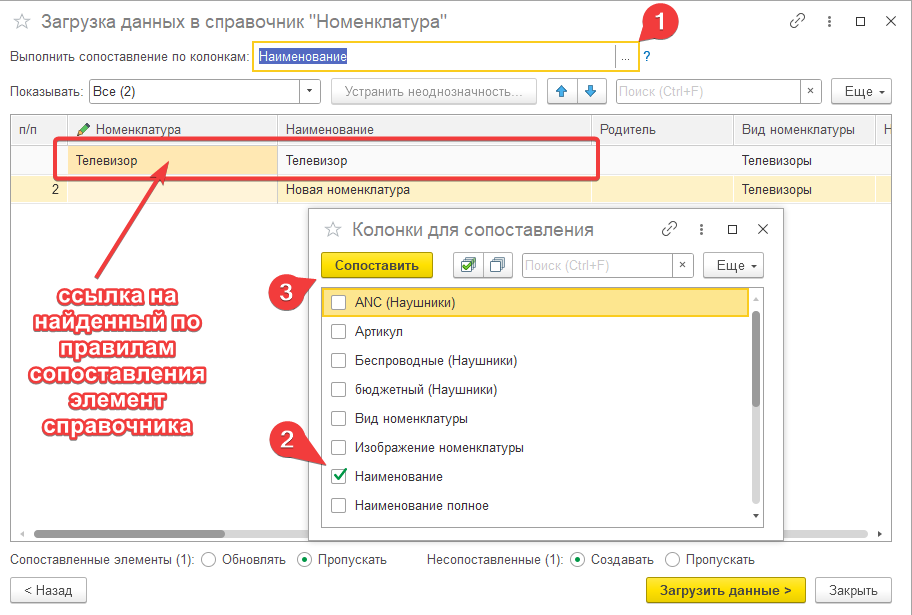
Task: Uncheck the Наименование checkbox
Action: pyautogui.click(x=339, y=477)
